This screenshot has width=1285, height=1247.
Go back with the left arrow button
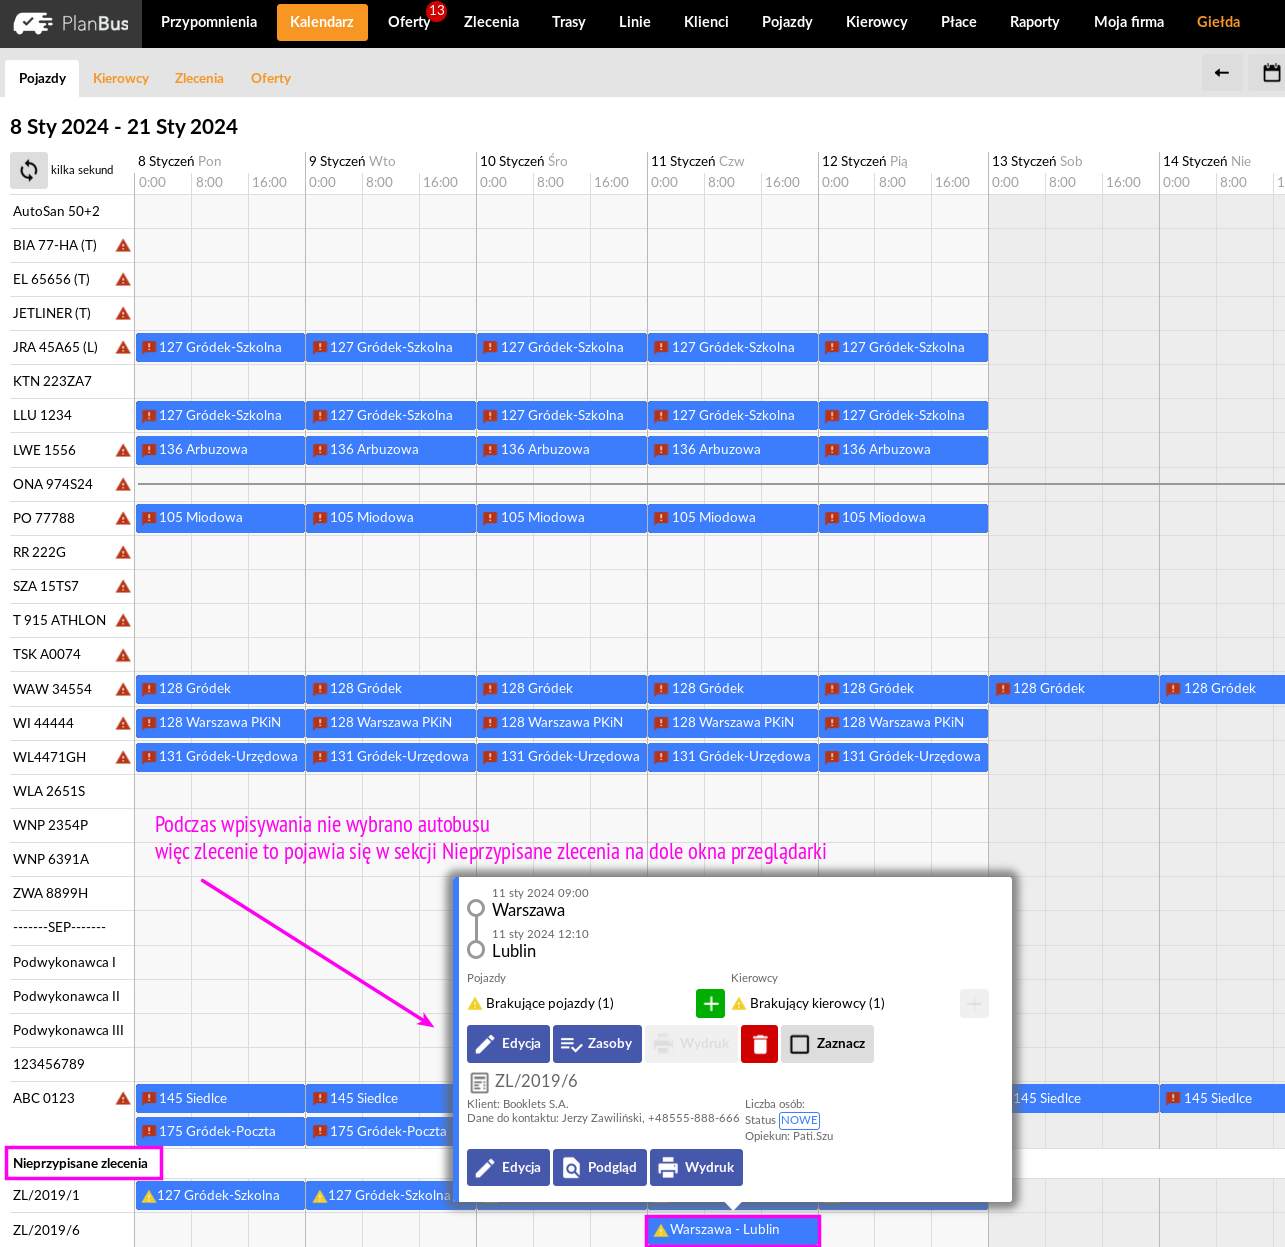1222,73
